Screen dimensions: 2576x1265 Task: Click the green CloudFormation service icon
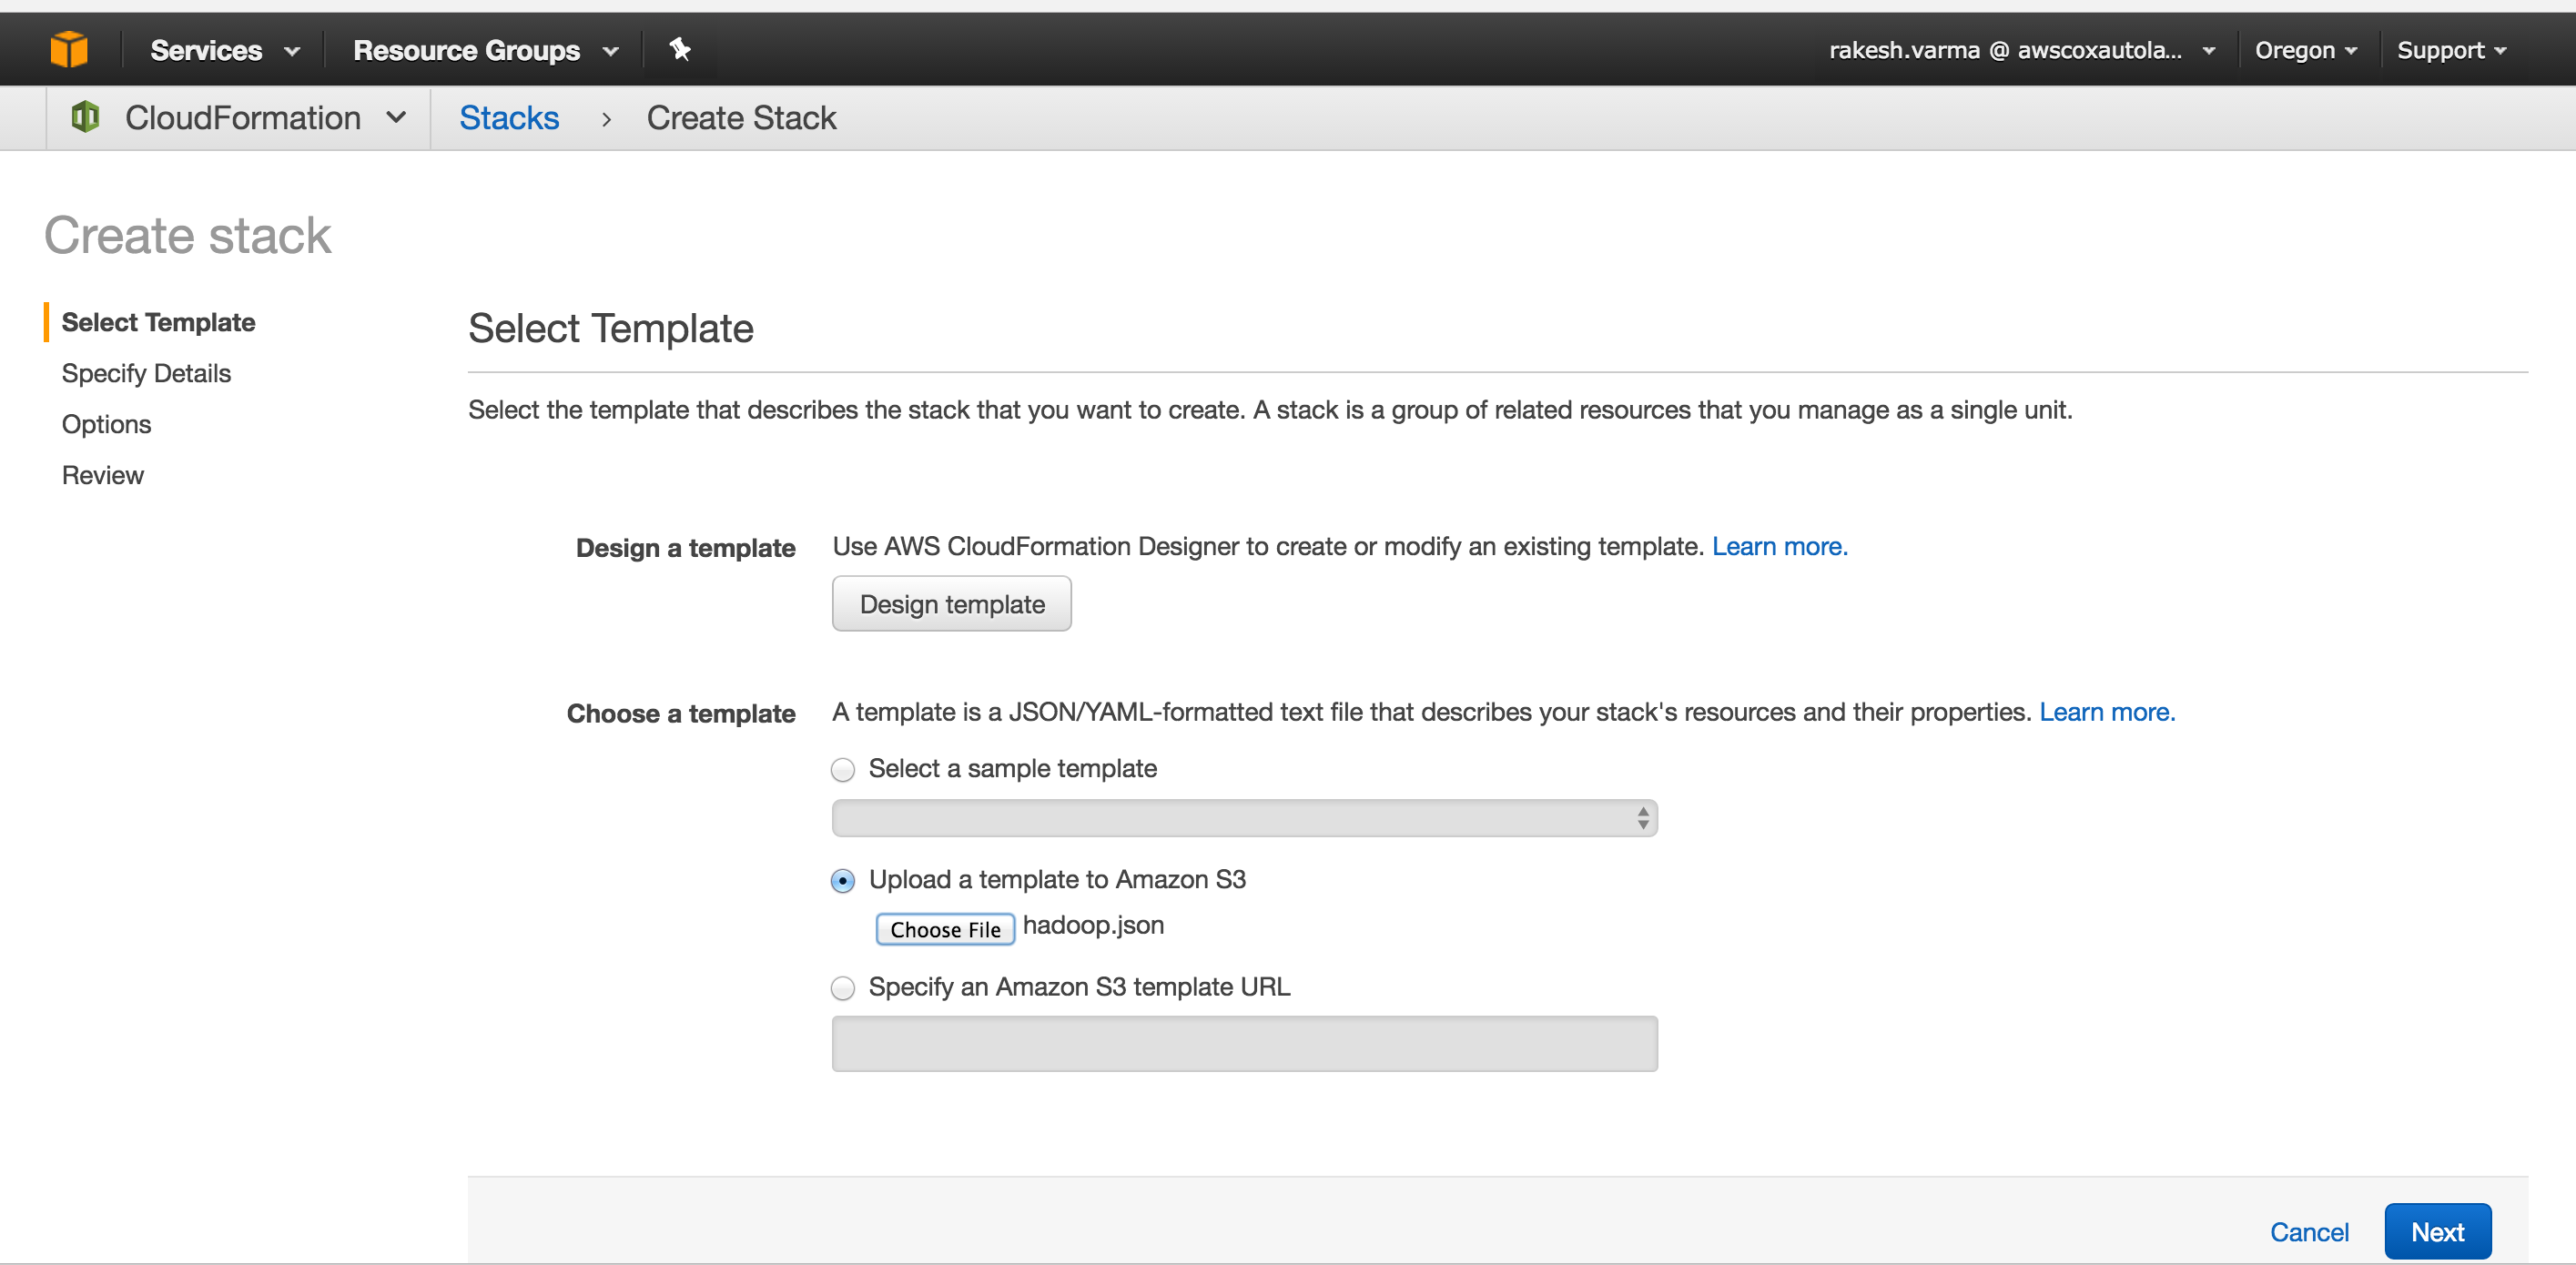click(x=85, y=117)
